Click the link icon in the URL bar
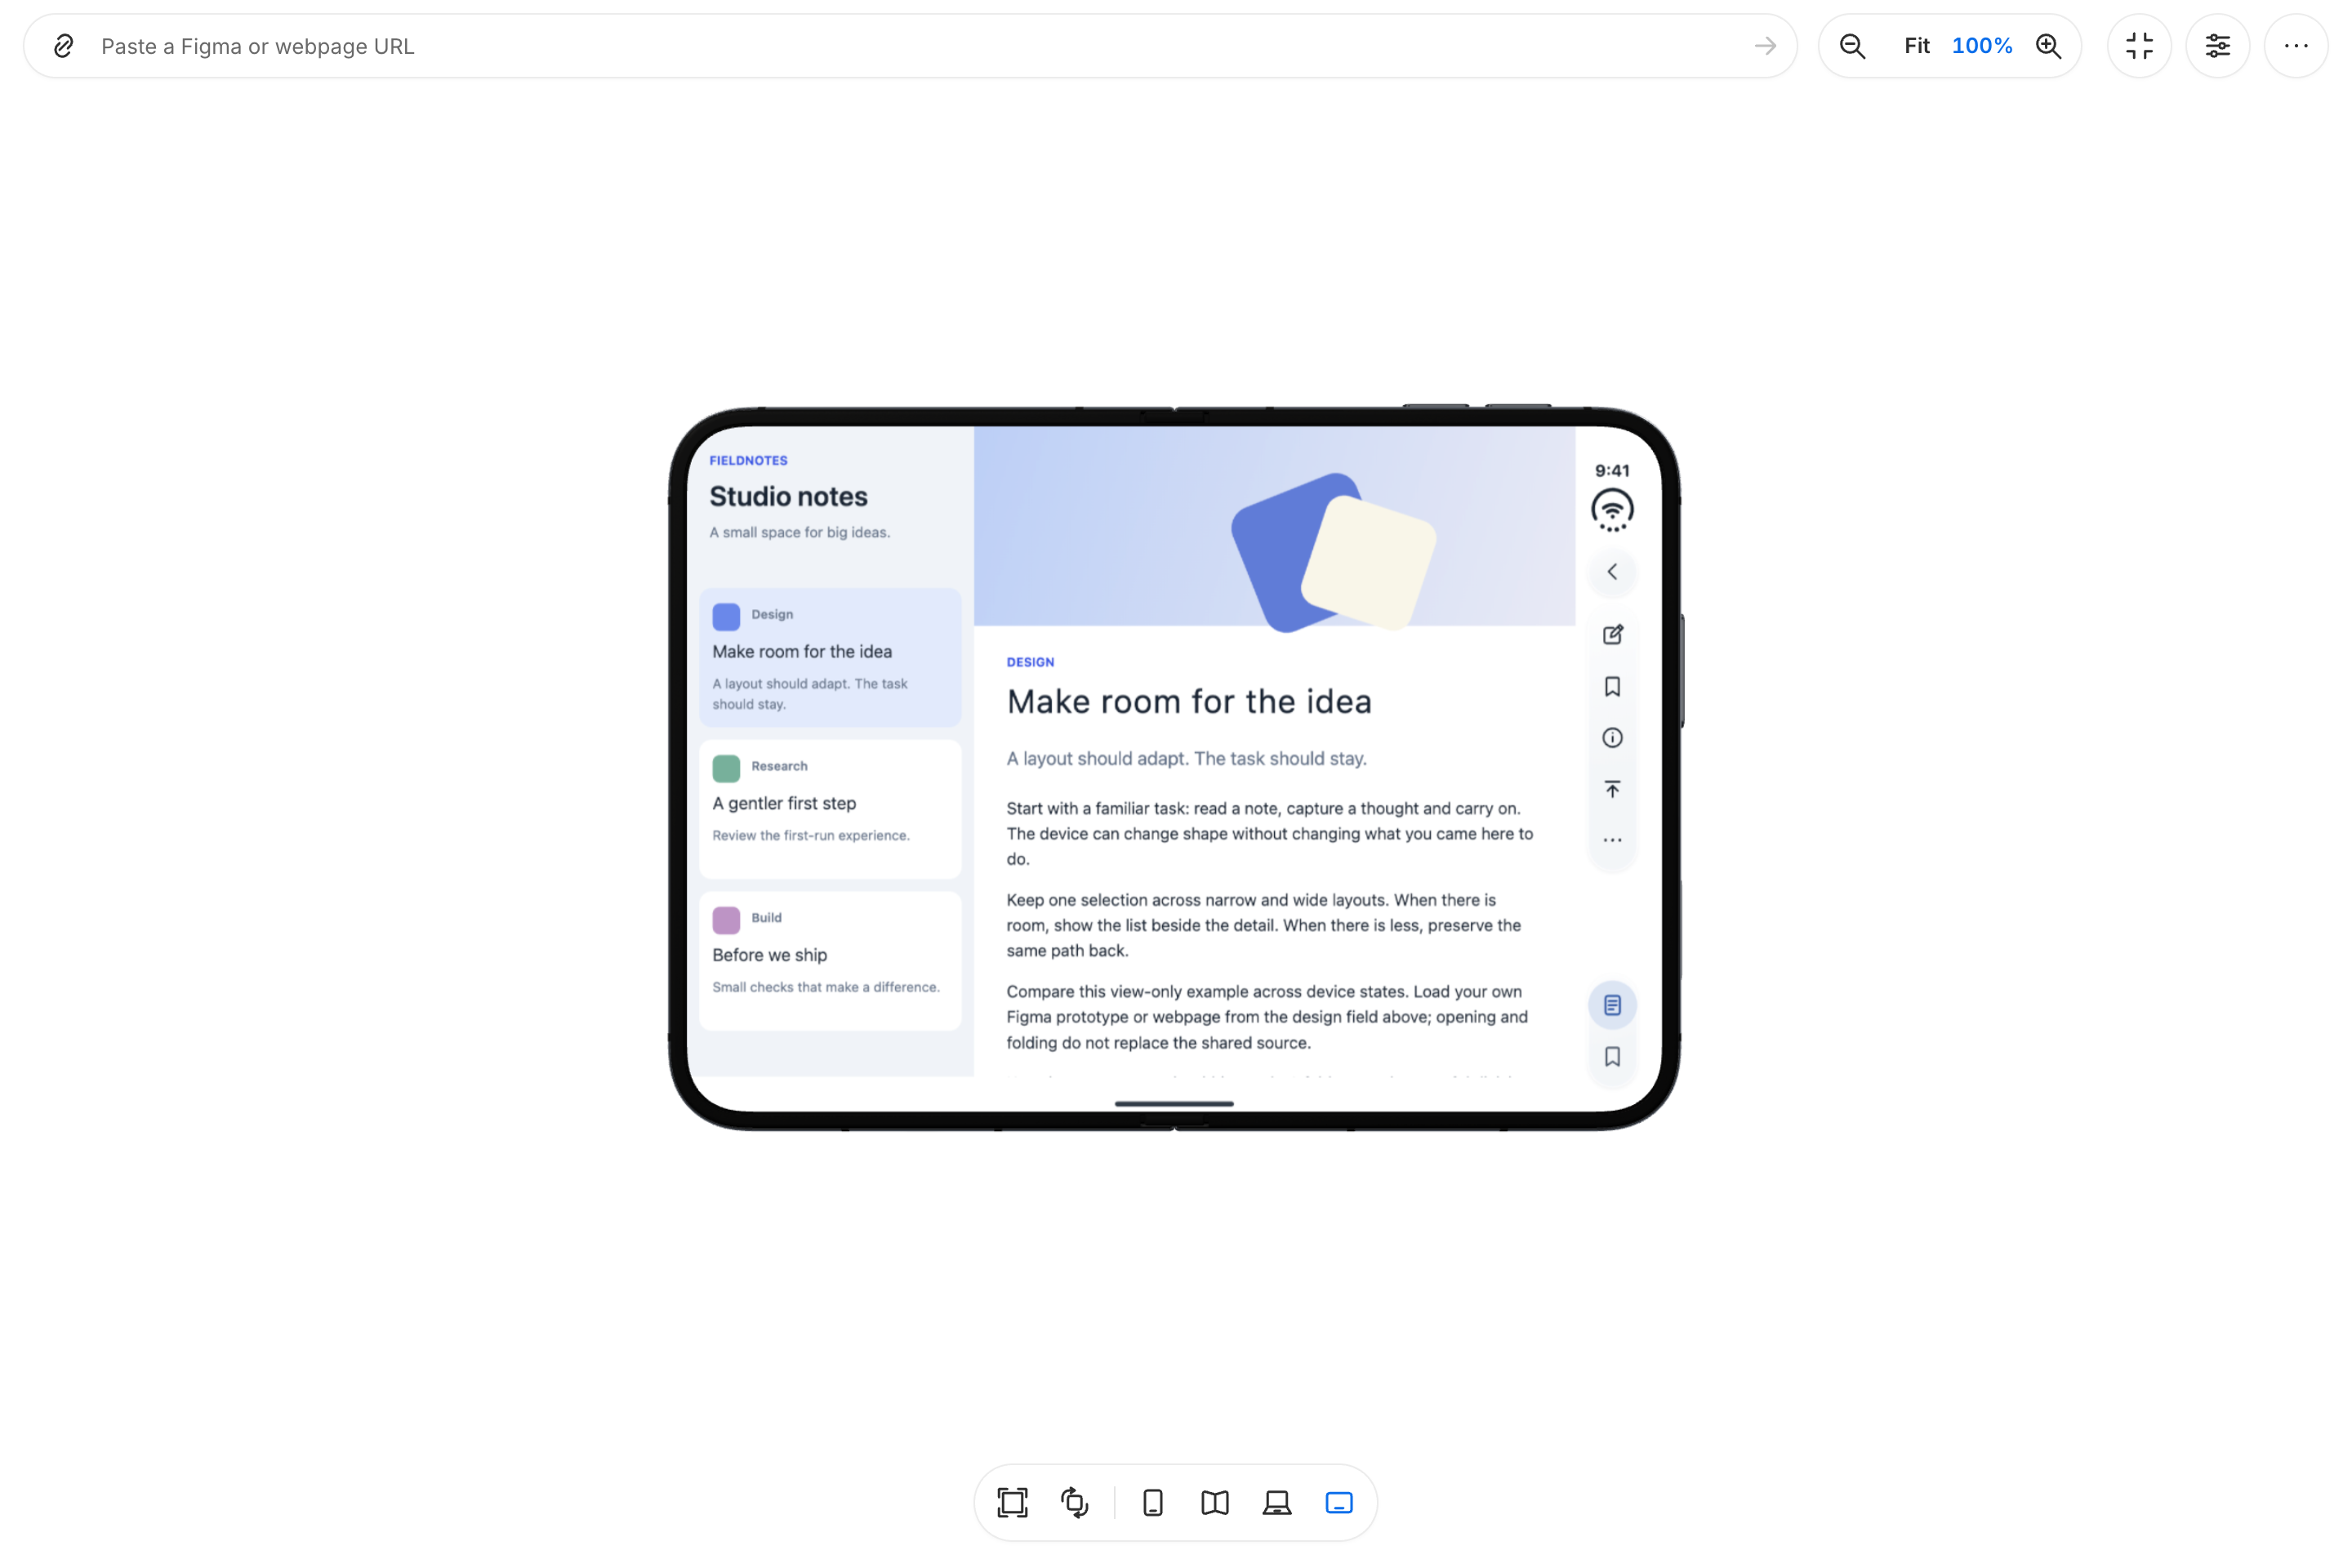 63,46
